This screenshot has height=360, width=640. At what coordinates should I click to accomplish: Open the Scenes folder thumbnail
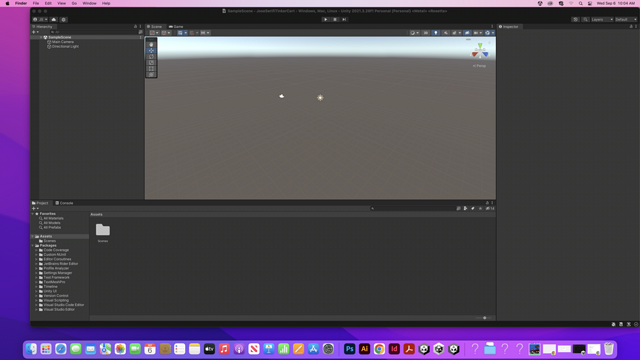(103, 230)
